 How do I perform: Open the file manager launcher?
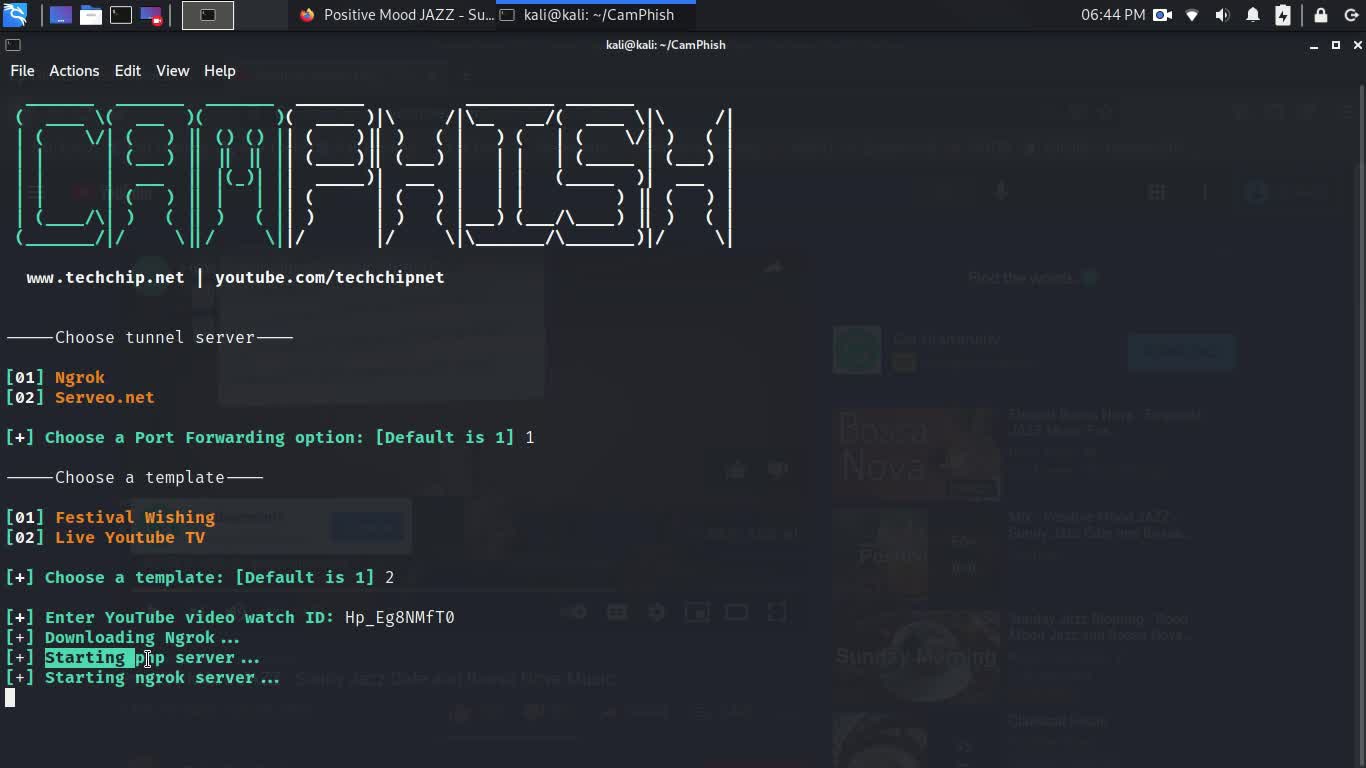tap(91, 15)
